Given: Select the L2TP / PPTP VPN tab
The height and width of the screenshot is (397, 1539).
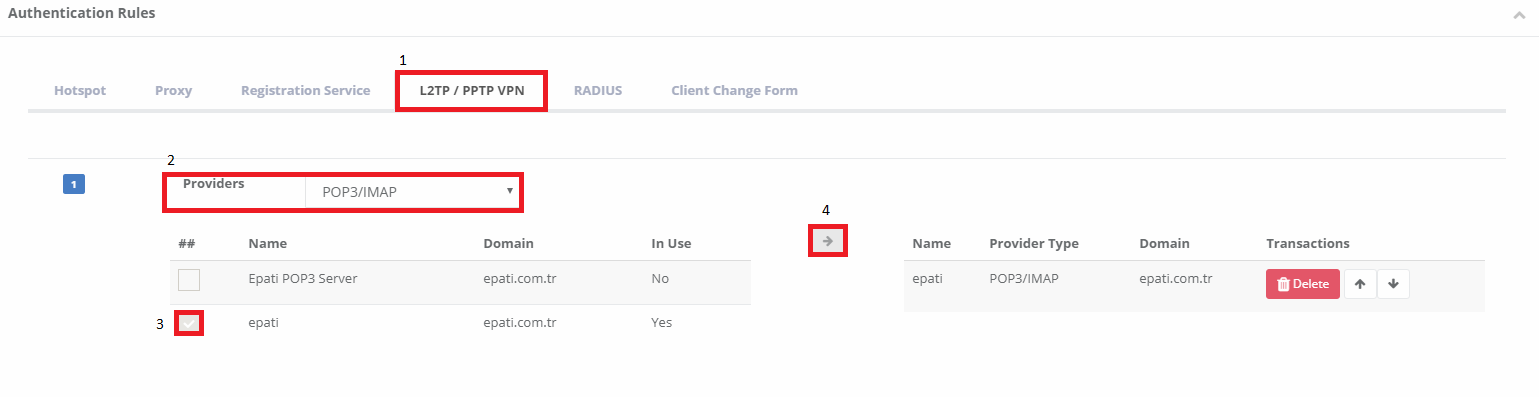Looking at the screenshot, I should (x=472, y=90).
